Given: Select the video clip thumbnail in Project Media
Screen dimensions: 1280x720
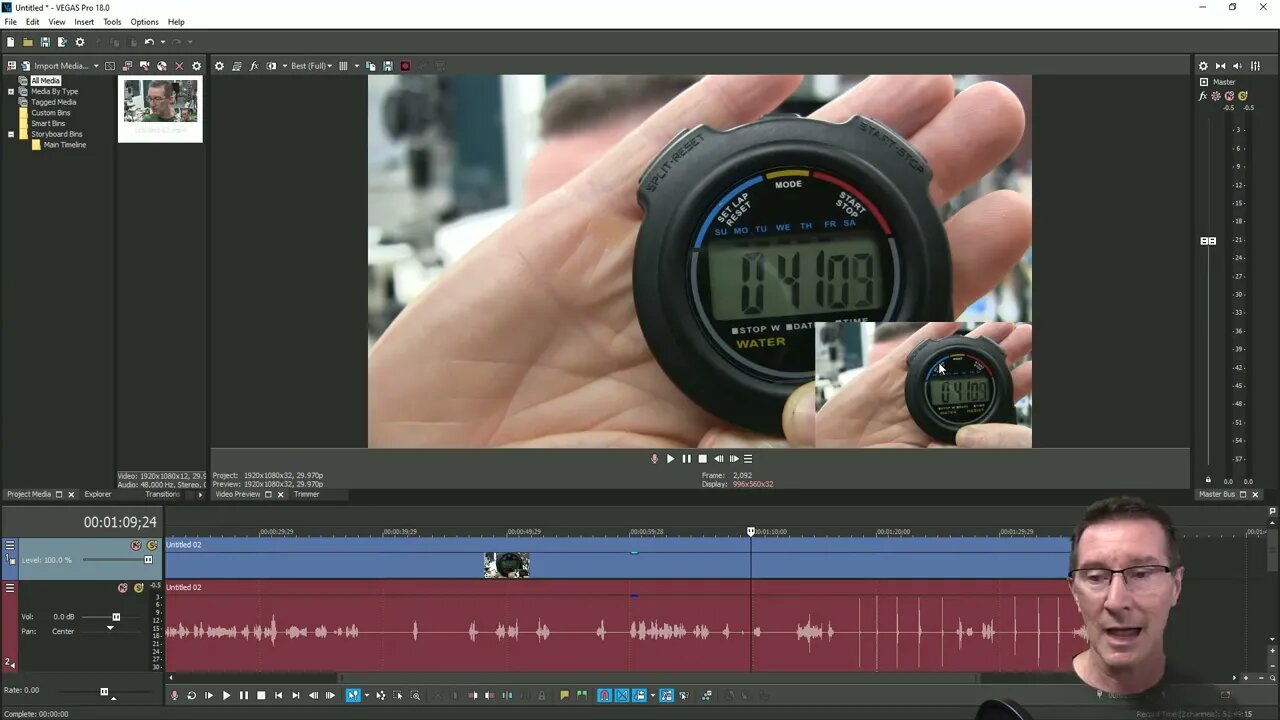Looking at the screenshot, I should coord(160,108).
